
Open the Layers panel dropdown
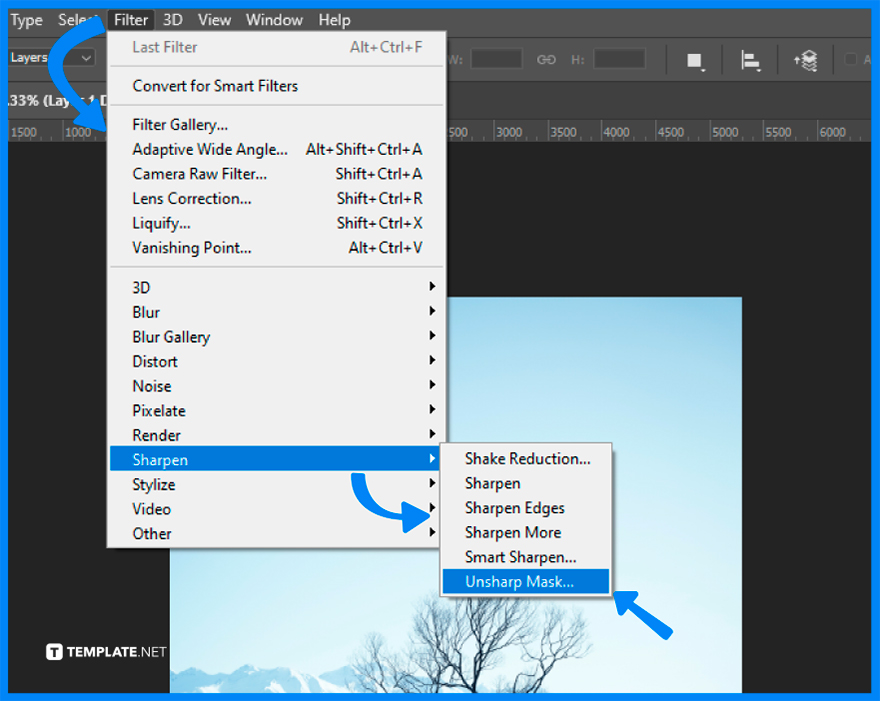[86, 58]
